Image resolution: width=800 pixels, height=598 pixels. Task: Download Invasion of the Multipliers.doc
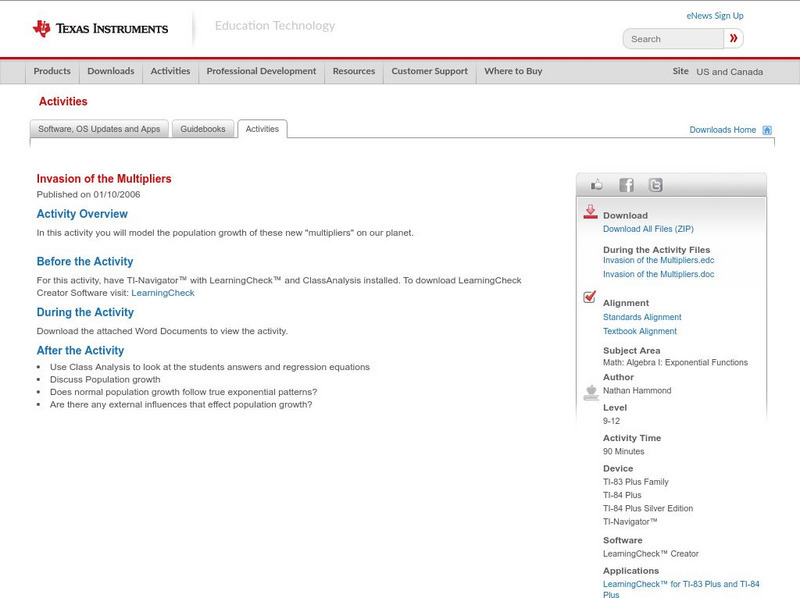658,274
